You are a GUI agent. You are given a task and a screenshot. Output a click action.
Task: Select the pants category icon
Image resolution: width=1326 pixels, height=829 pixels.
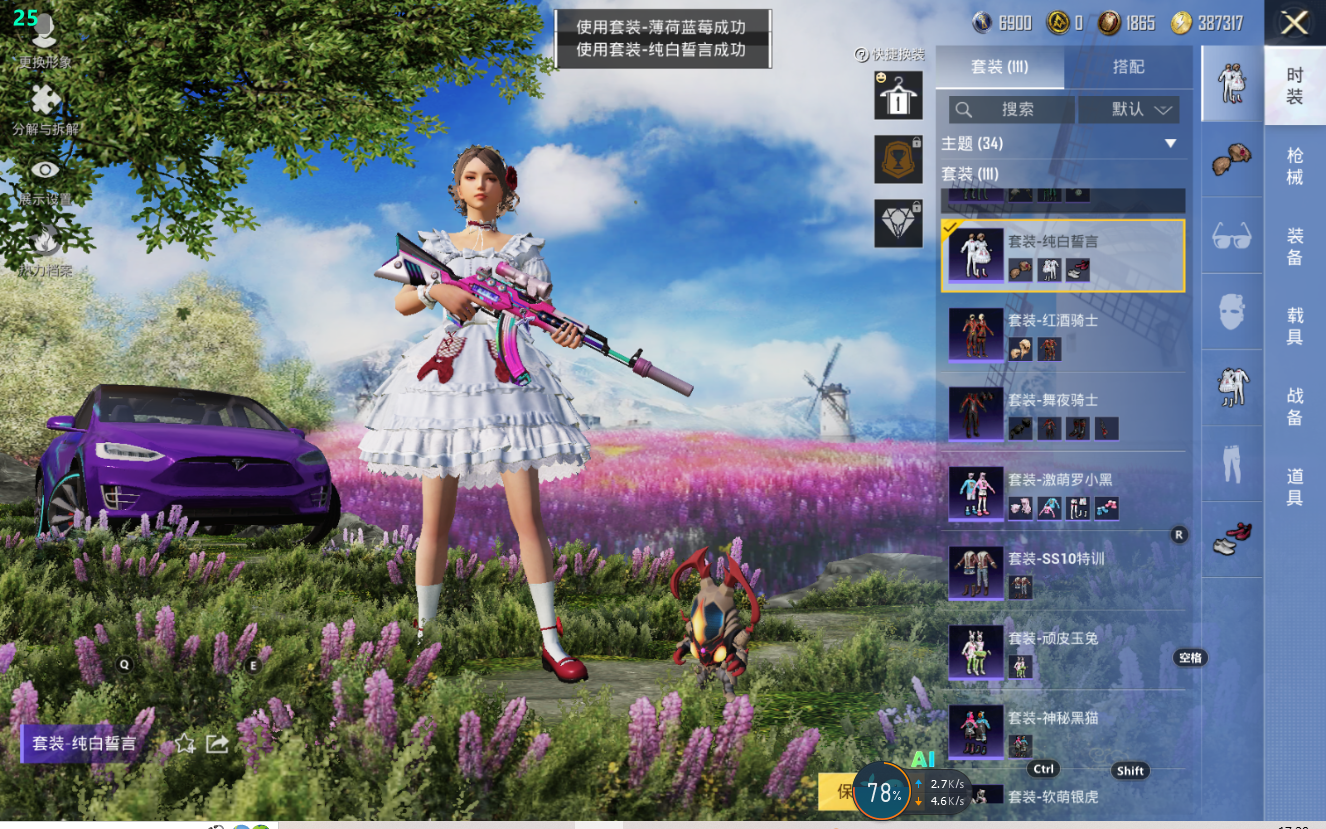pos(1231,464)
